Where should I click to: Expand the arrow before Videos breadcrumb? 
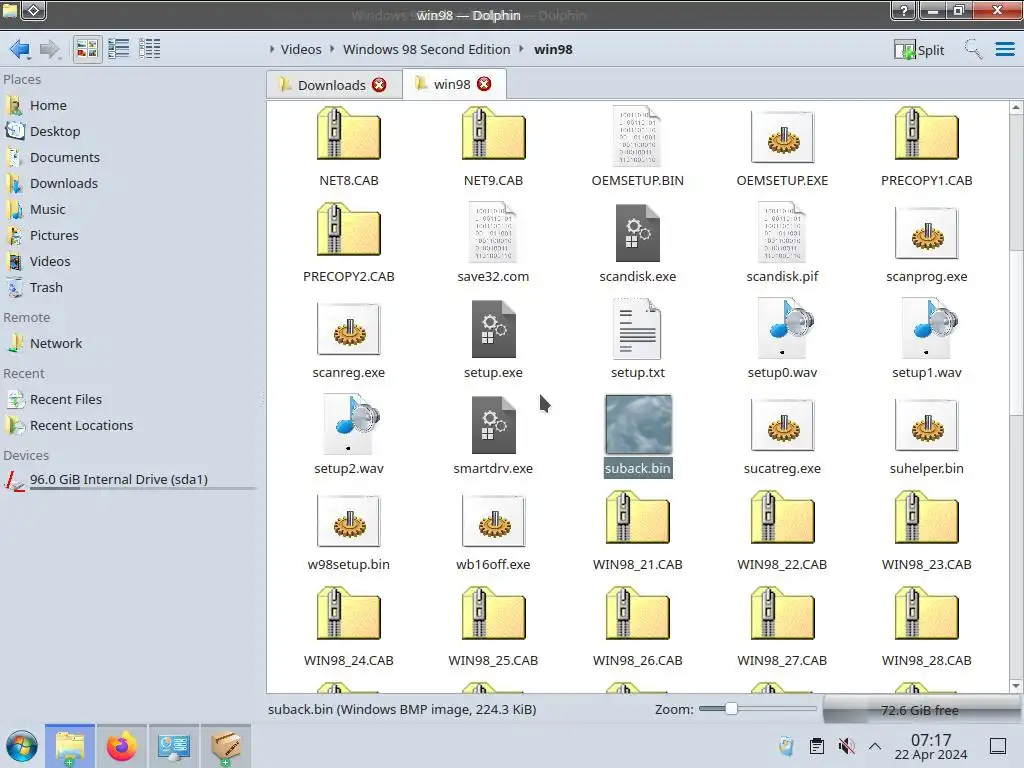[x=272, y=50]
